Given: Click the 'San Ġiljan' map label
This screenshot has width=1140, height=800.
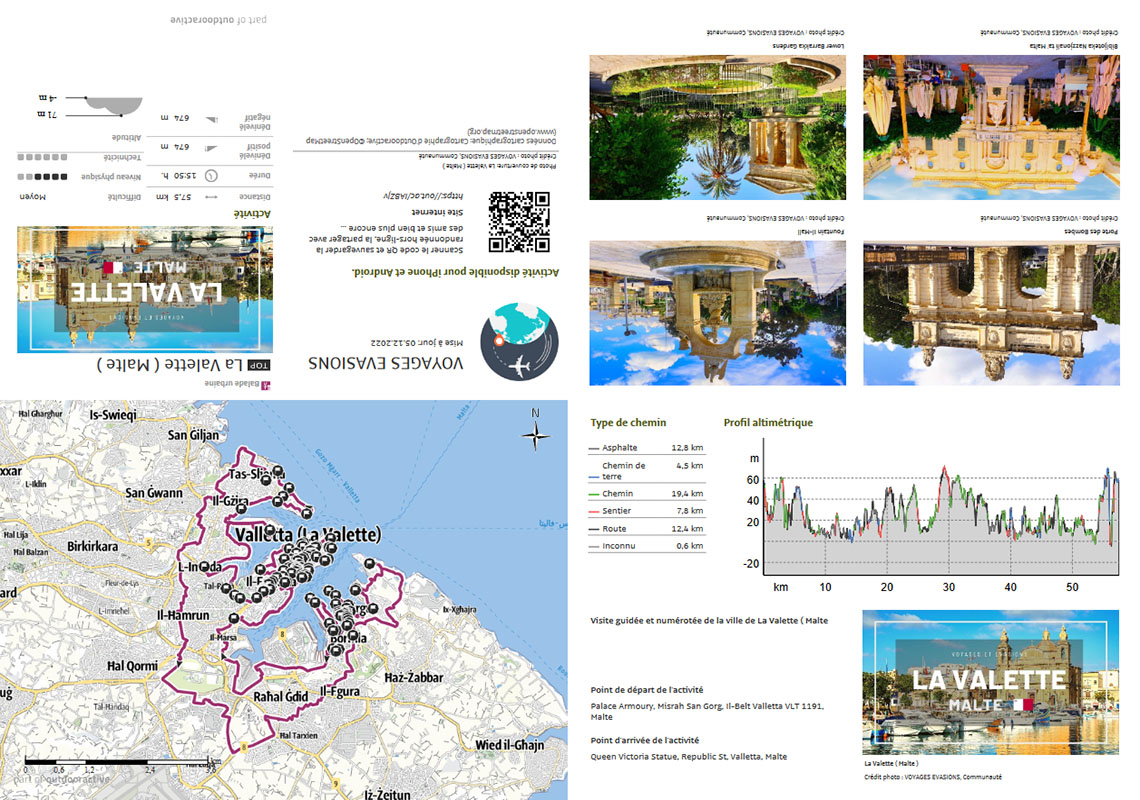Looking at the screenshot, I should click(193, 435).
